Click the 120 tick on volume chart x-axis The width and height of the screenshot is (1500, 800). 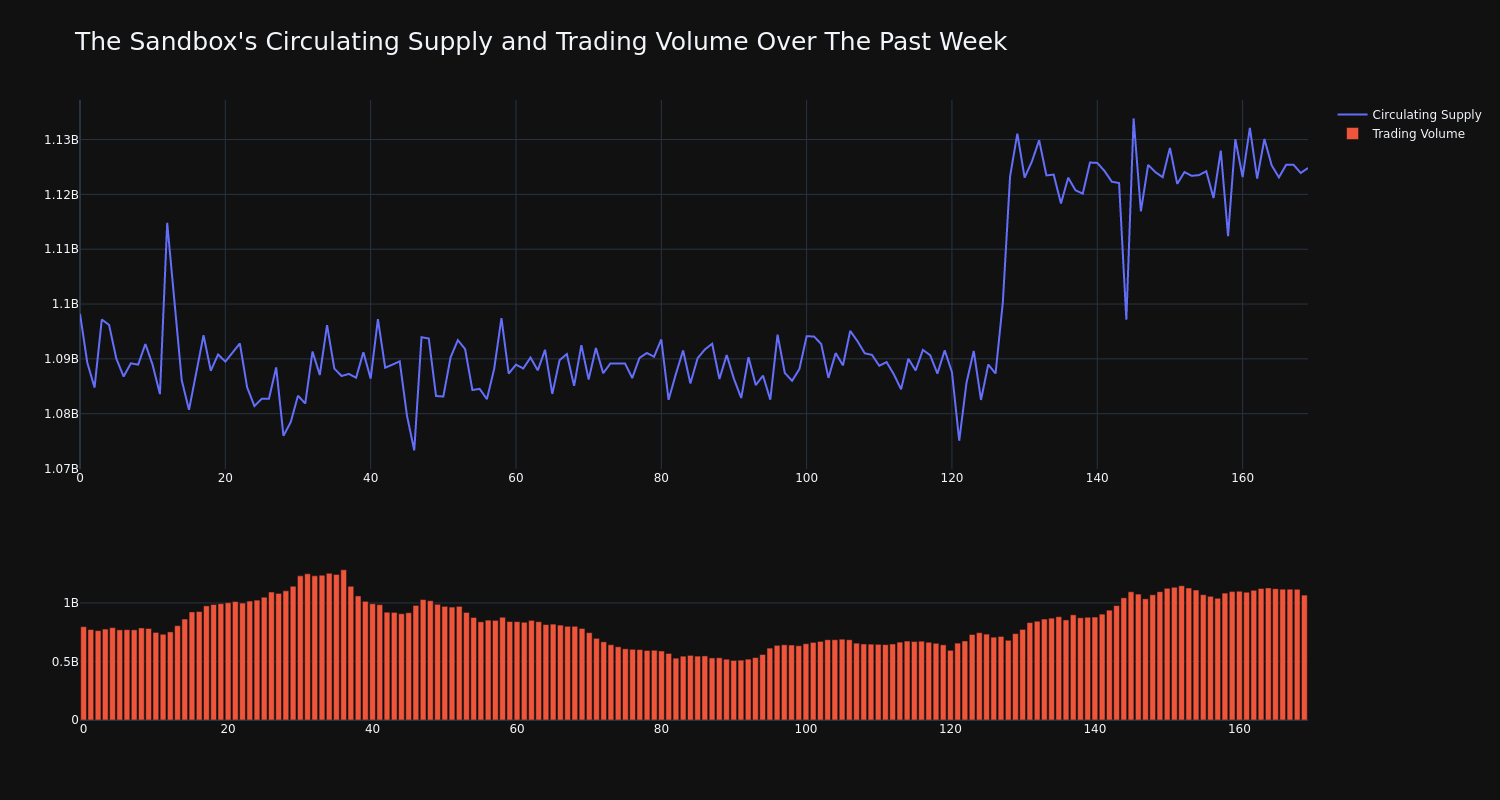950,729
